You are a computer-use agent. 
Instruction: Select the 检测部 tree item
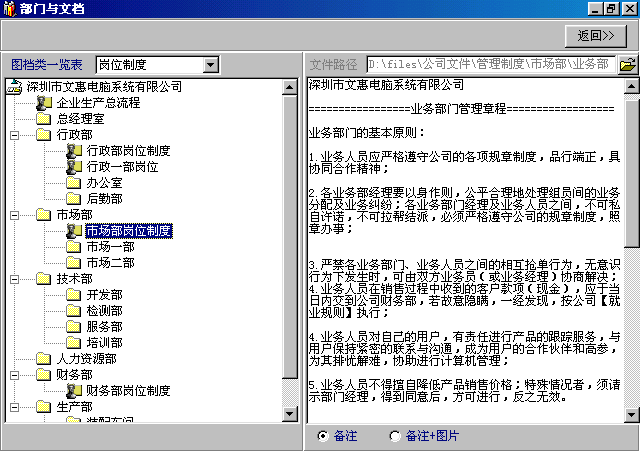(x=104, y=311)
